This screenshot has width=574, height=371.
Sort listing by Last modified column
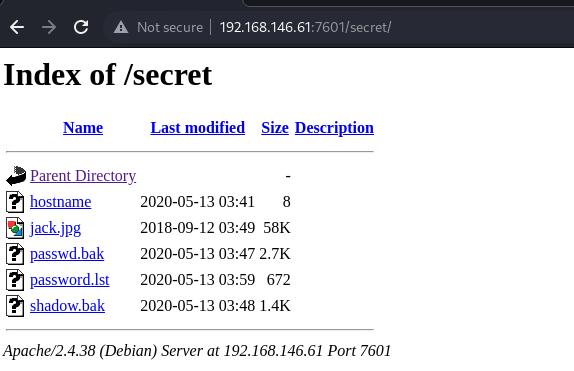point(198,128)
